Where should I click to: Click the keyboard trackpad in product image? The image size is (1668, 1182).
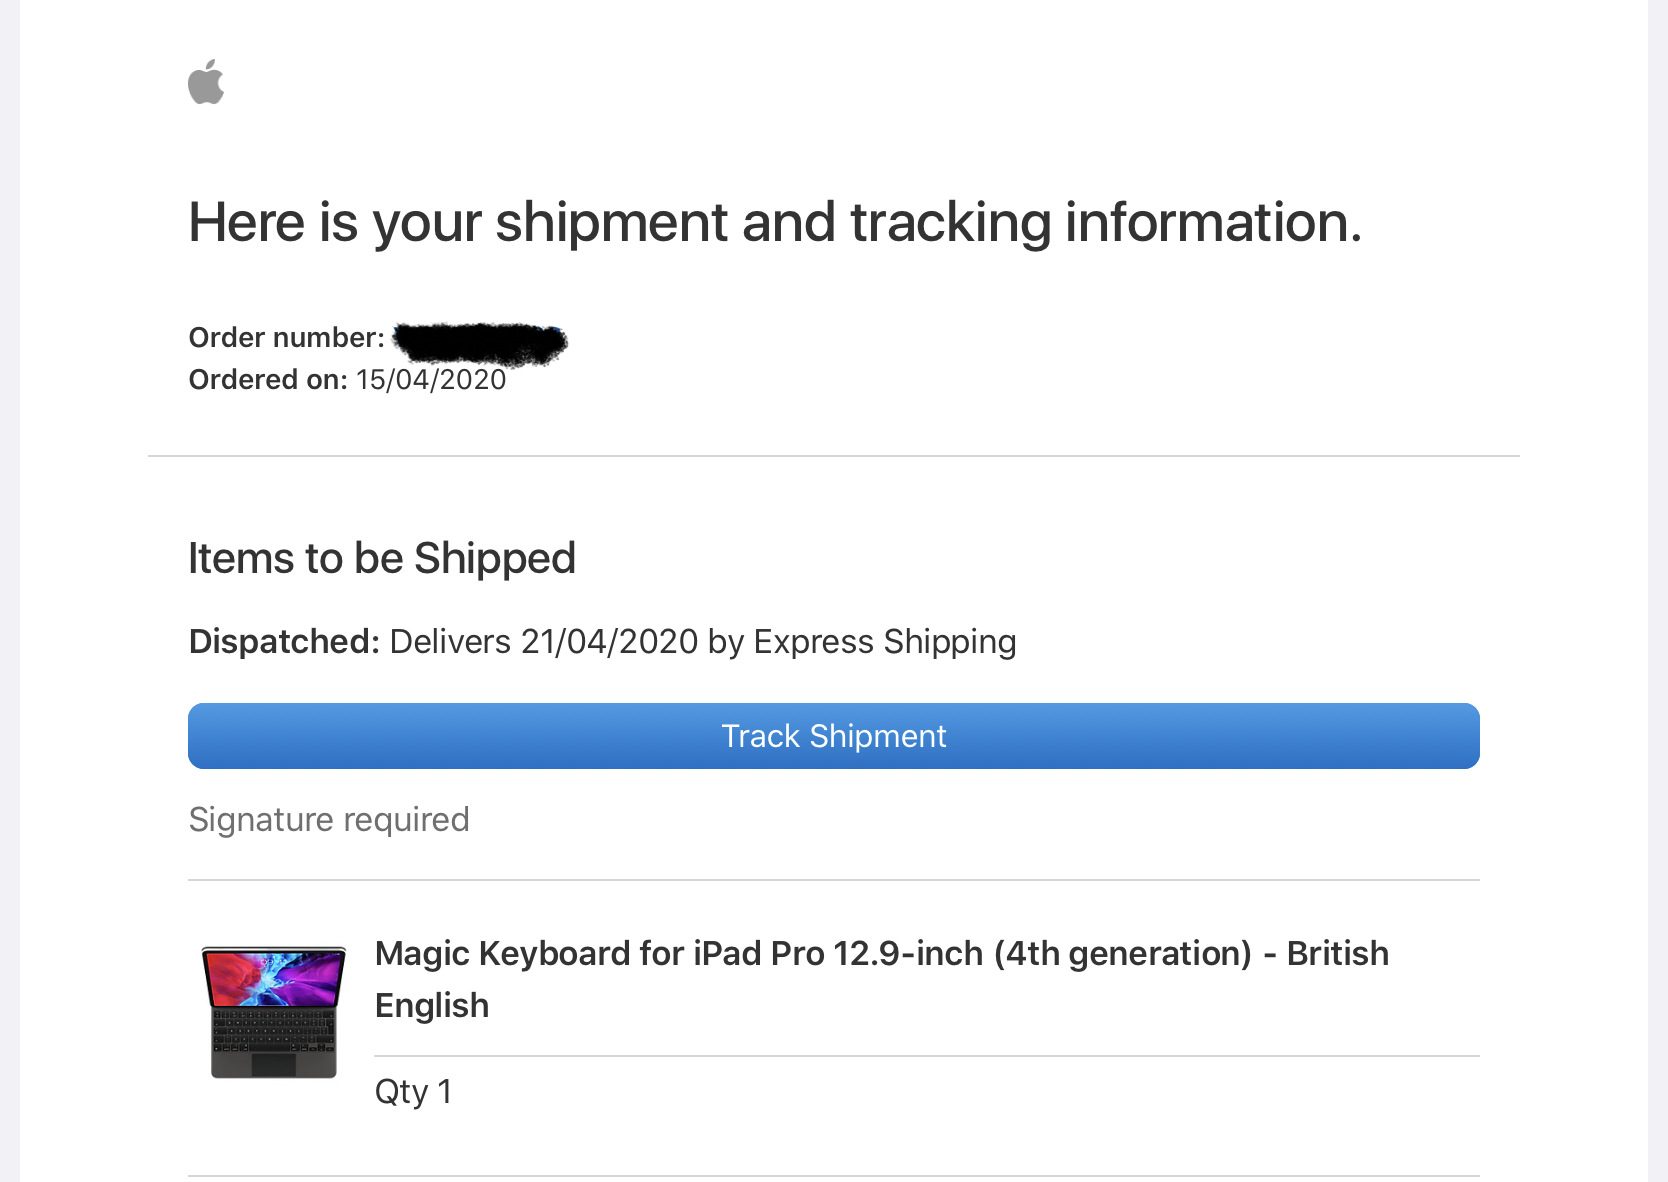tap(273, 1064)
